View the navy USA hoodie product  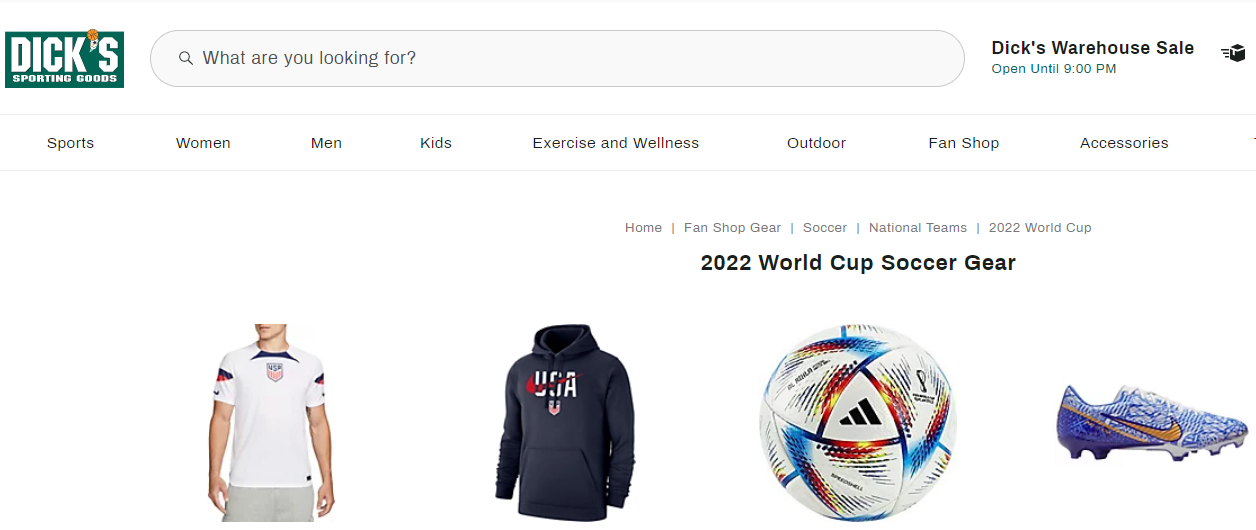click(x=564, y=420)
